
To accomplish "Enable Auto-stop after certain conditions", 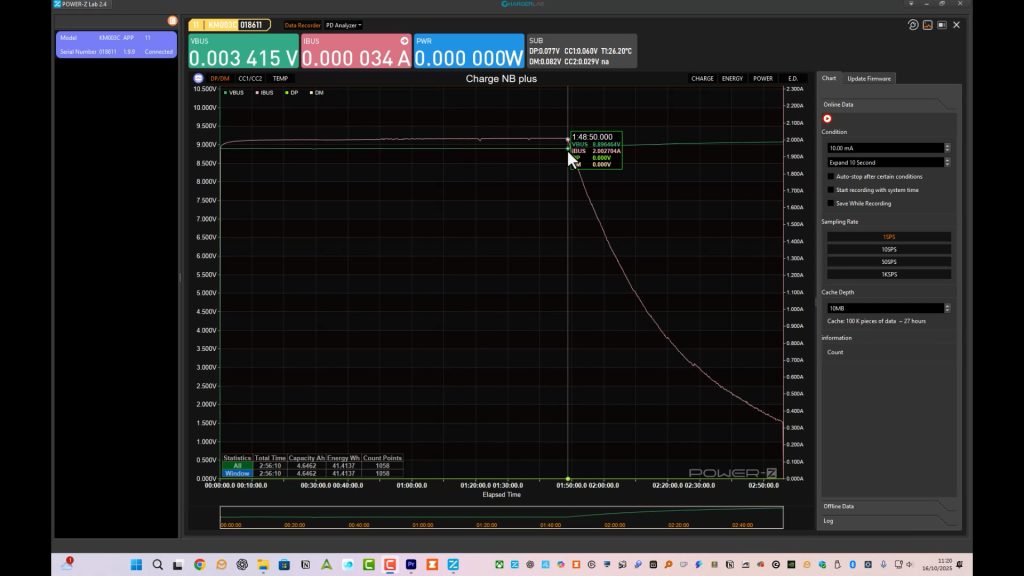I will click(x=831, y=176).
